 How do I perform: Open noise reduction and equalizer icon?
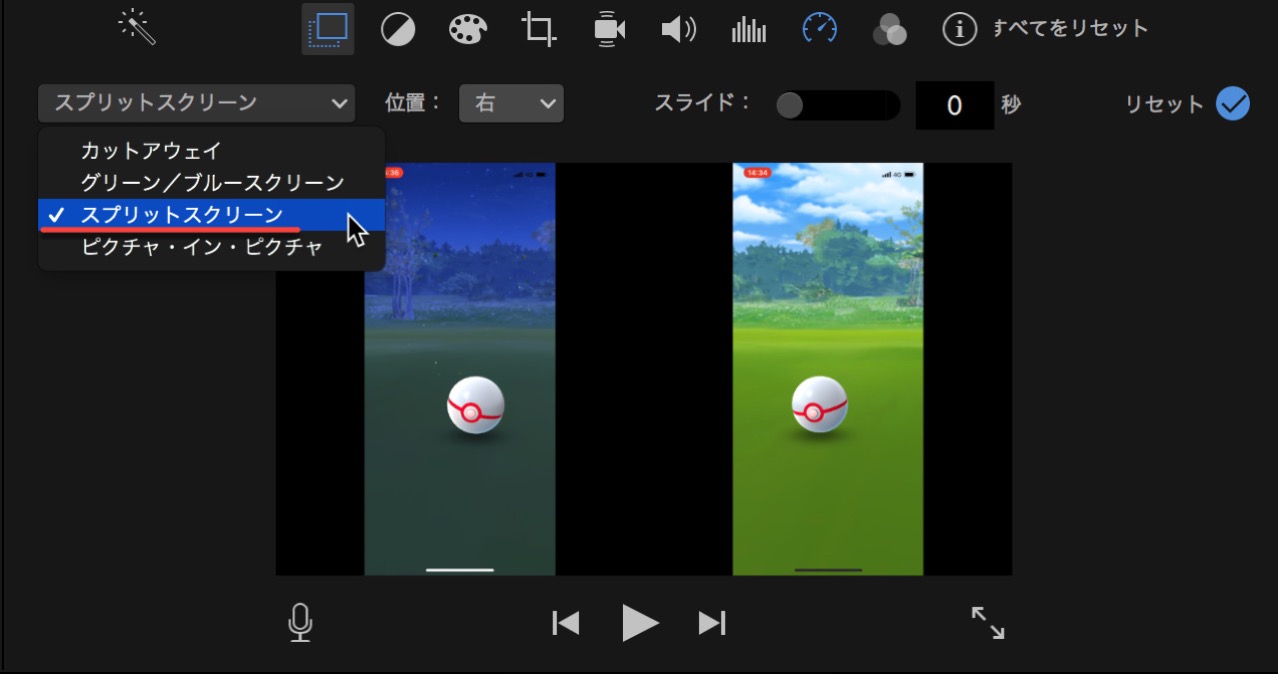(749, 29)
